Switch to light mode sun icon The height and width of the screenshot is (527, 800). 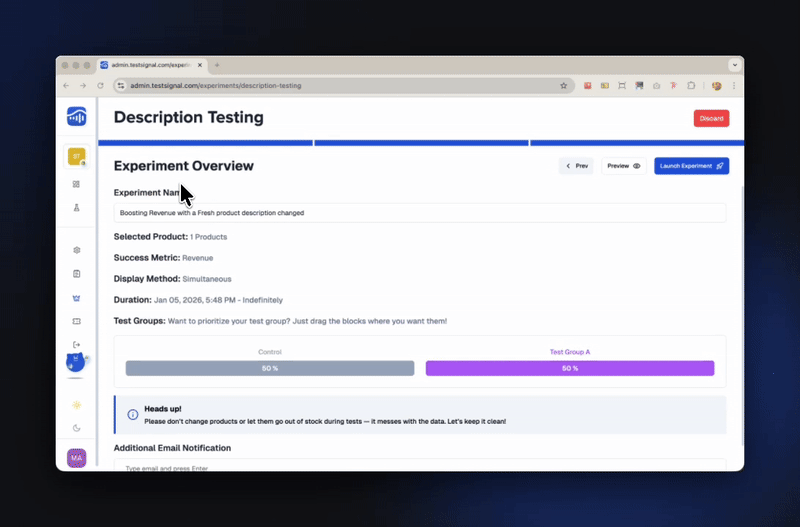pyautogui.click(x=77, y=404)
